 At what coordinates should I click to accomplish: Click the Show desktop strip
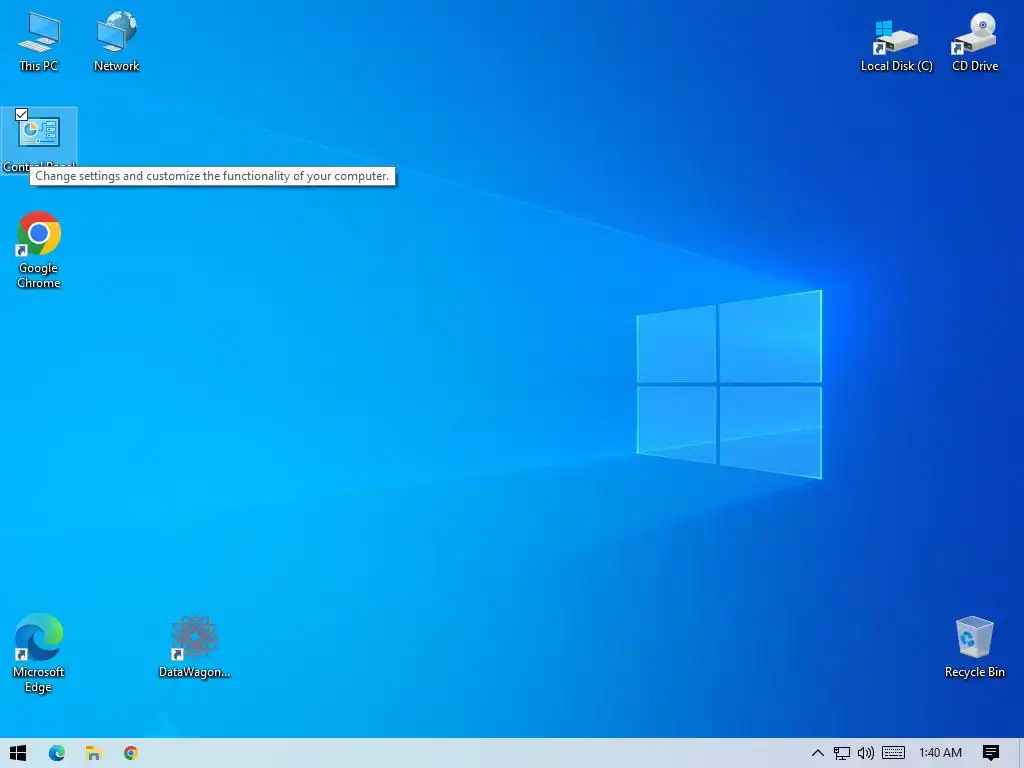point(1021,753)
